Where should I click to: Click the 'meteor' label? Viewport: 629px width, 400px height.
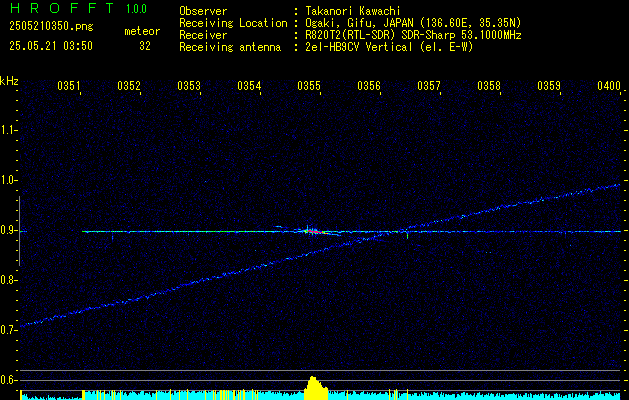(142, 31)
